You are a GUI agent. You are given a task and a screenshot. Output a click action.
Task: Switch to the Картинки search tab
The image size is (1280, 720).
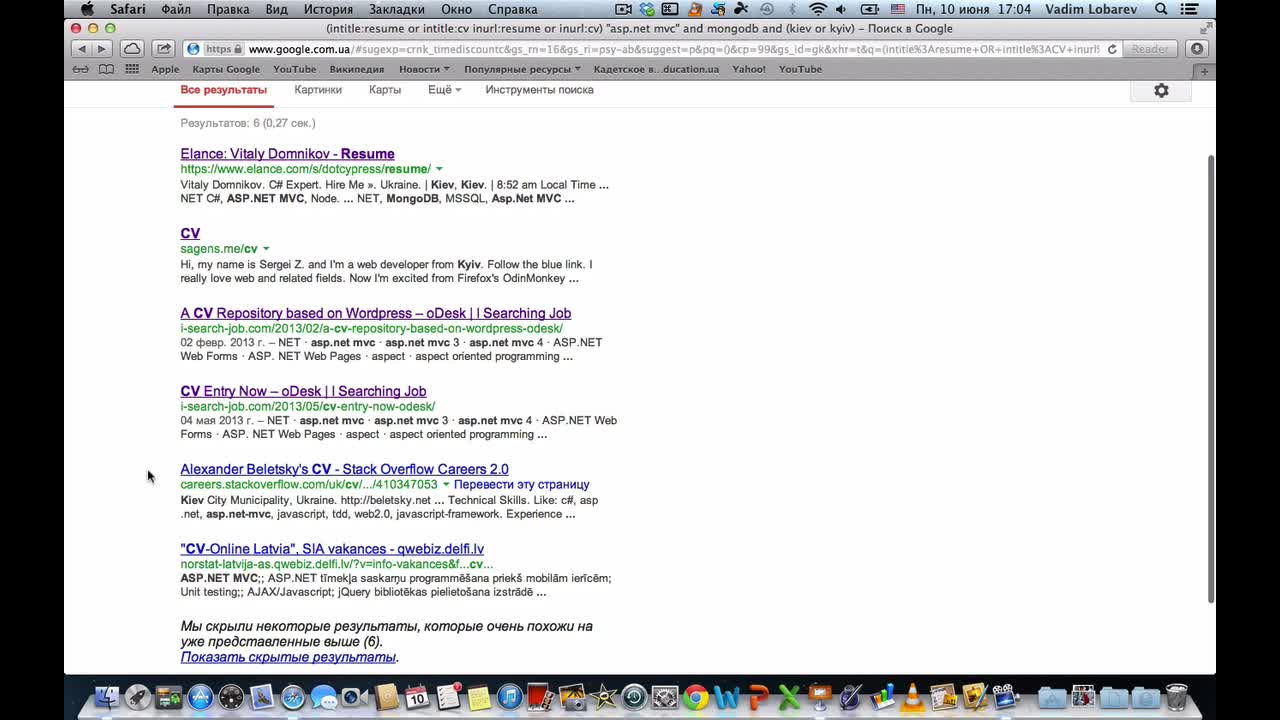point(318,90)
